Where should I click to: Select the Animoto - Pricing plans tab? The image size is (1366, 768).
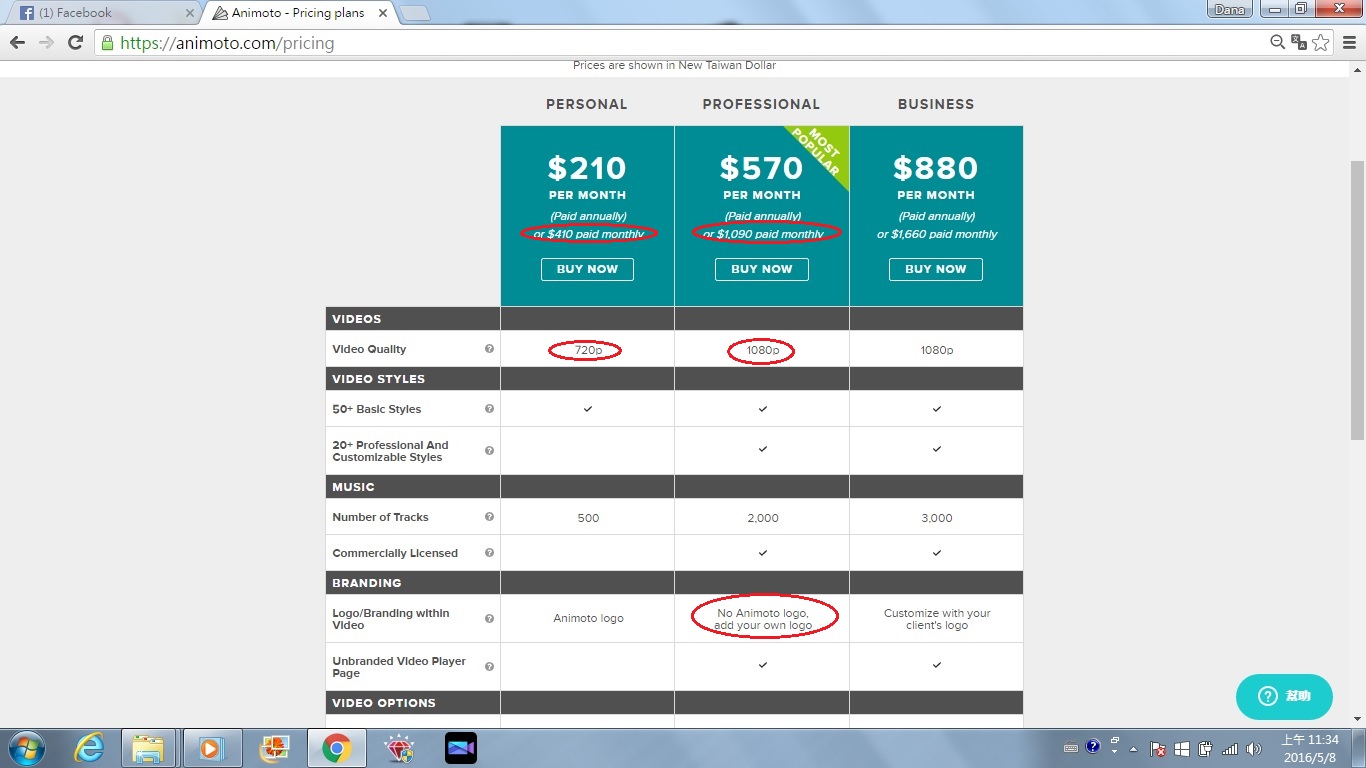pyautogui.click(x=302, y=13)
